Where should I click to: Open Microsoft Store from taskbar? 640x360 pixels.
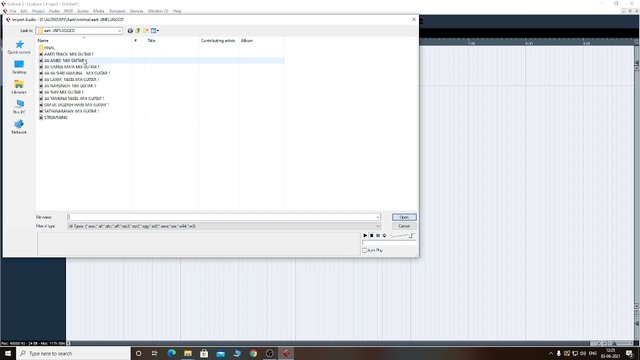(204, 353)
